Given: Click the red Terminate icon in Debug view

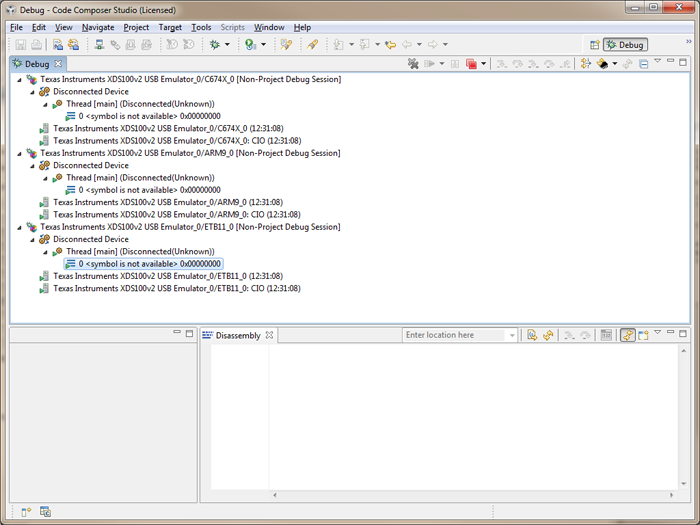Looking at the screenshot, I should tap(469, 64).
